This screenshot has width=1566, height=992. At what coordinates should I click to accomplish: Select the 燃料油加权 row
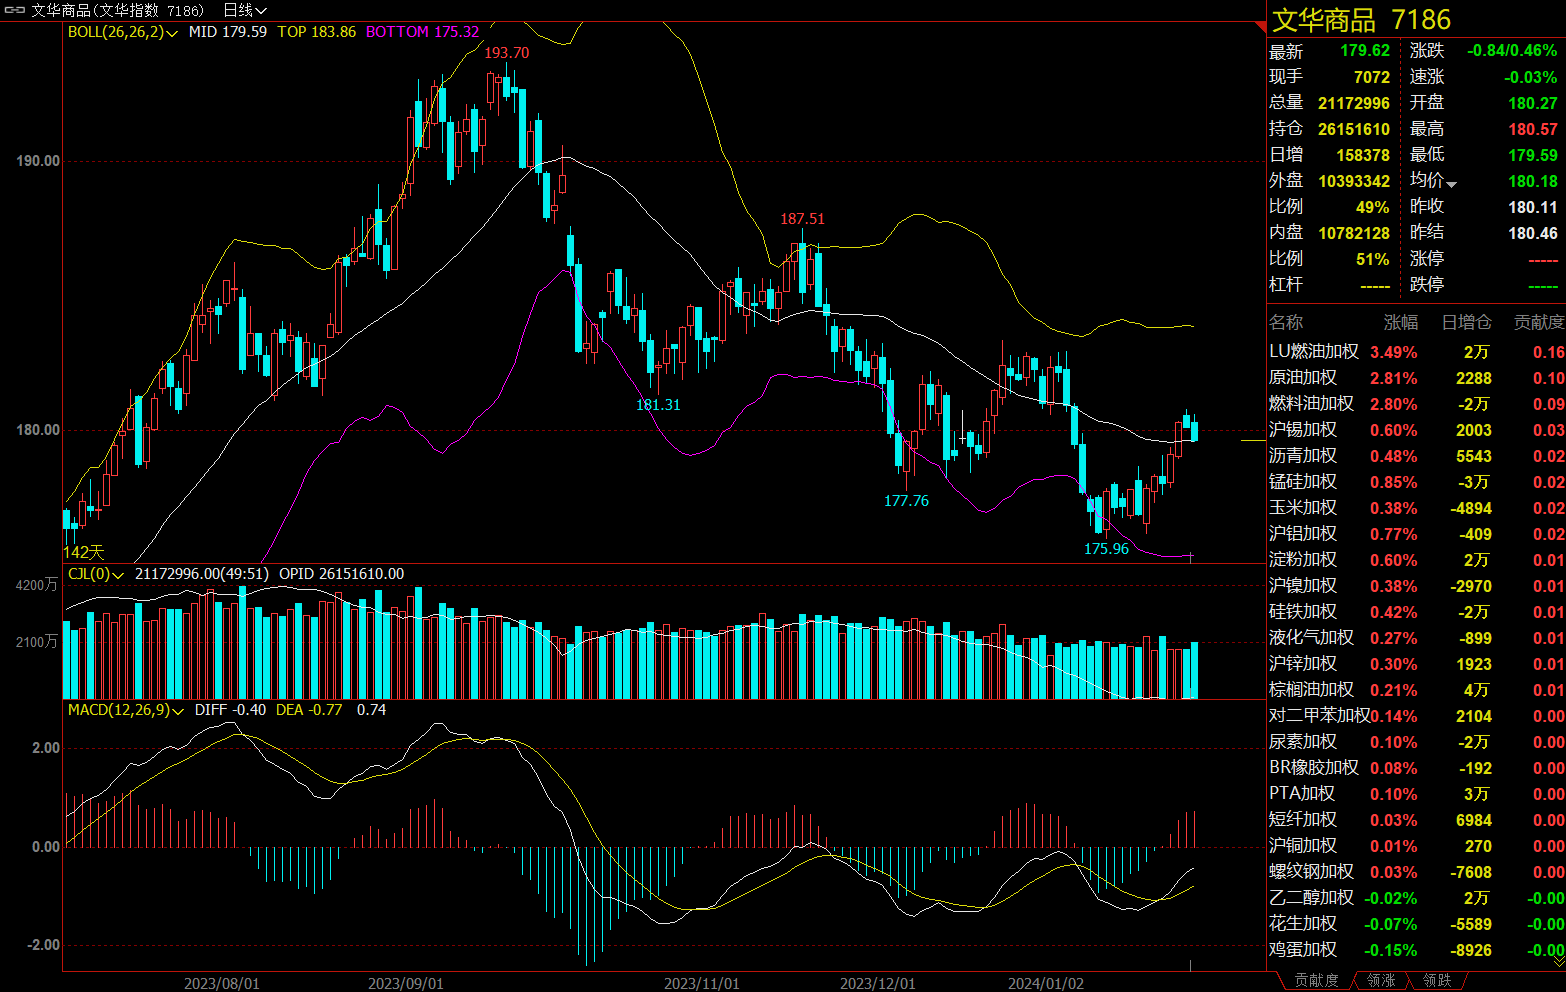1416,404
